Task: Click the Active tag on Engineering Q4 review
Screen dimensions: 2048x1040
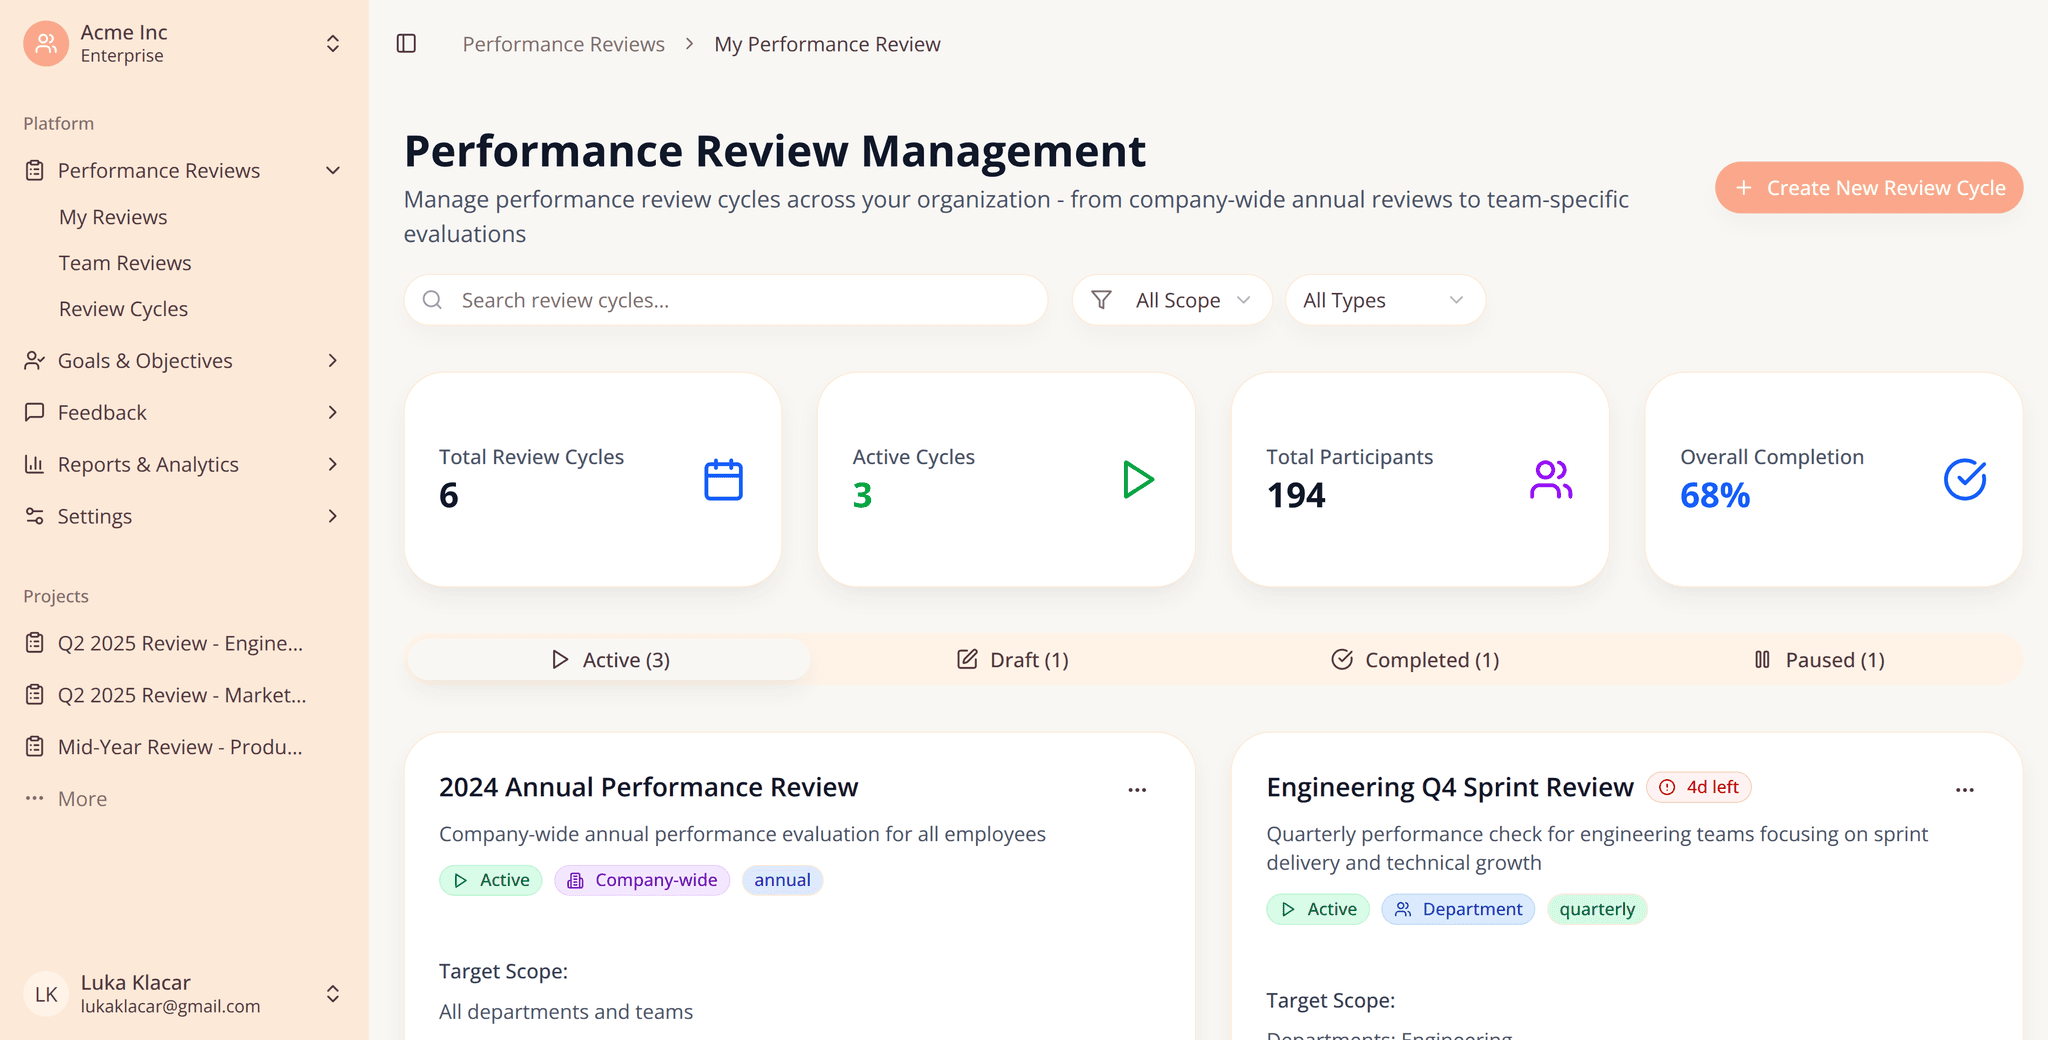Action: pyautogui.click(x=1318, y=909)
